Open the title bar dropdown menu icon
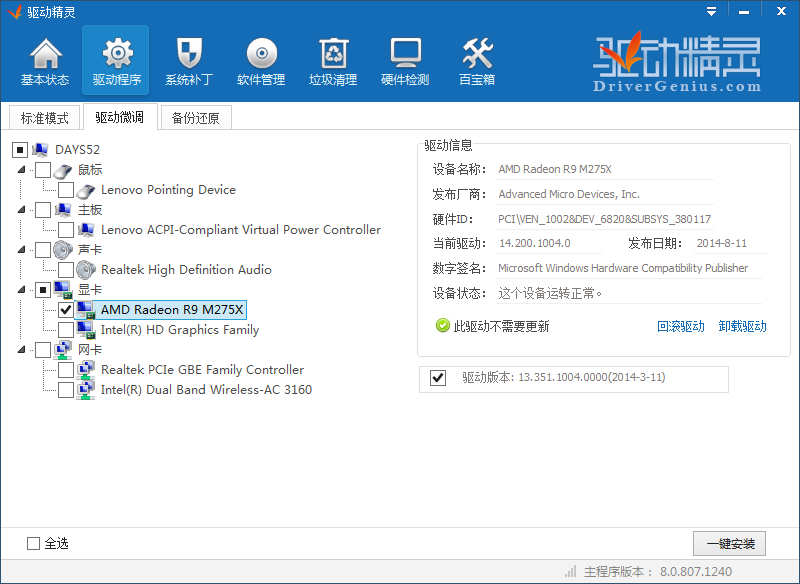The height and width of the screenshot is (584, 800). click(x=711, y=11)
